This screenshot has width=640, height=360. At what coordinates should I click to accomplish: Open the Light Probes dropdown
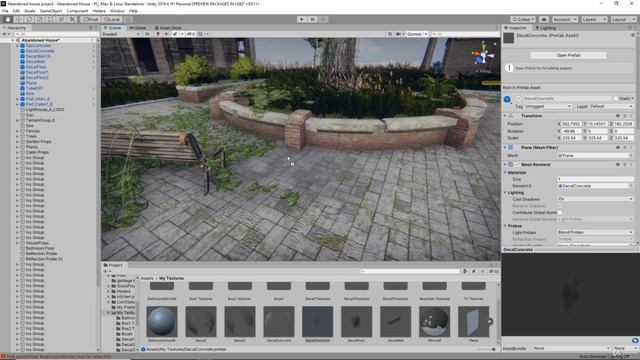(x=595, y=232)
